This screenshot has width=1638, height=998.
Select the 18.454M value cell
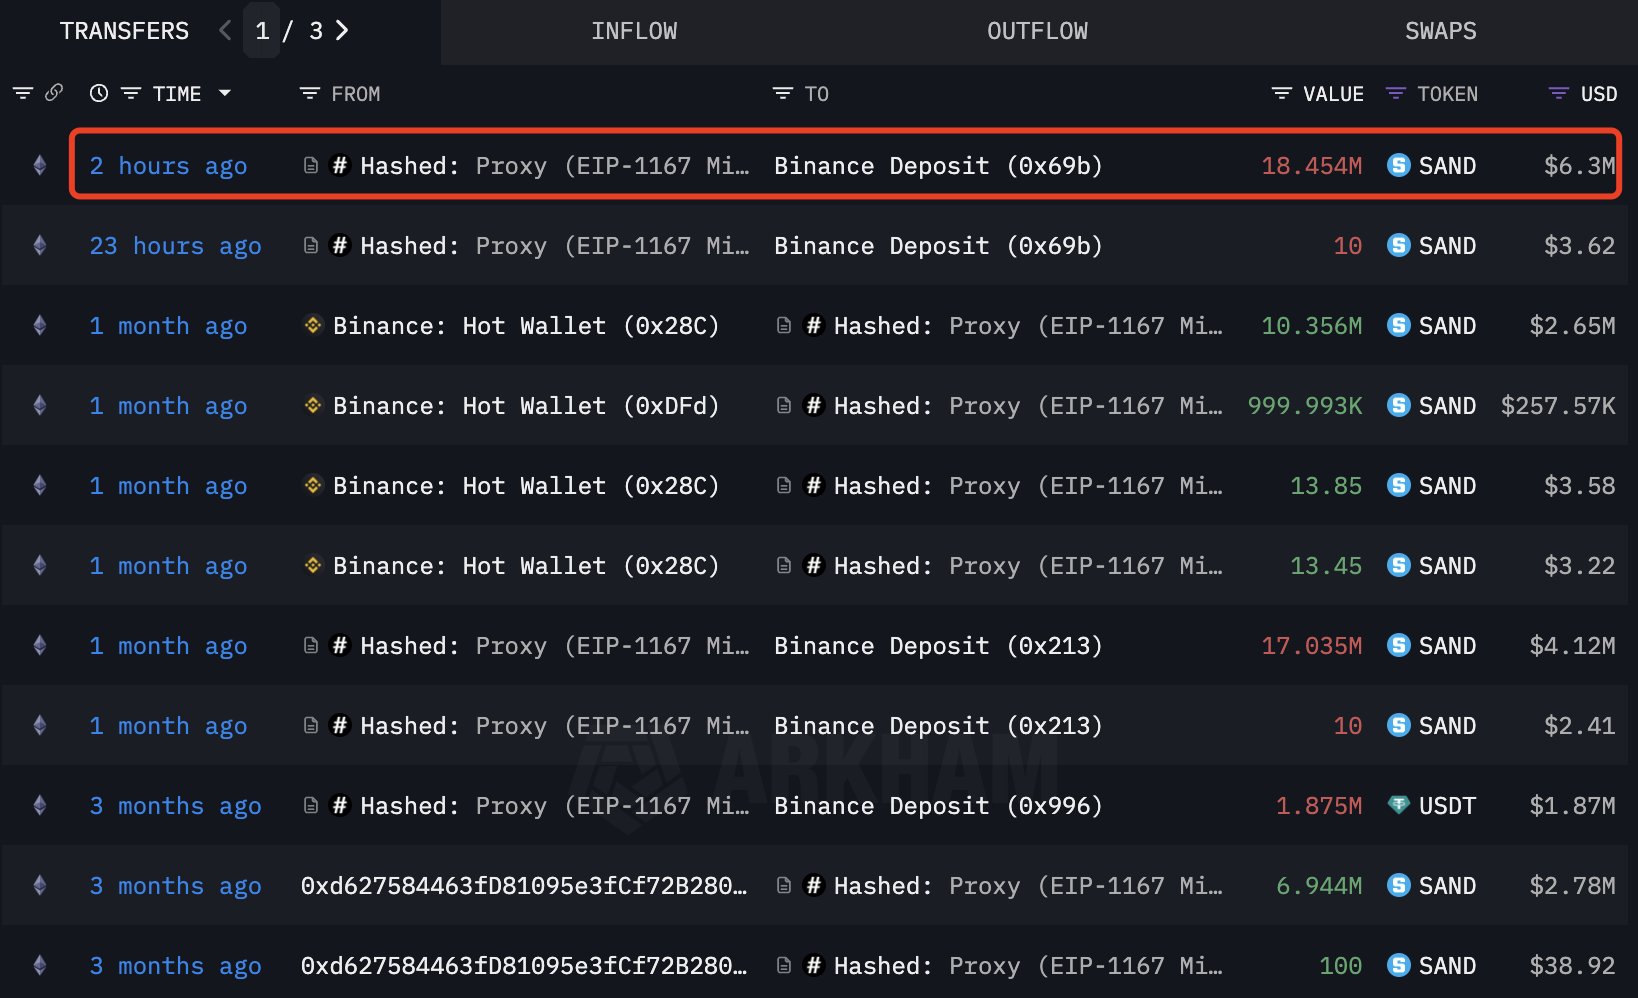(x=1311, y=166)
